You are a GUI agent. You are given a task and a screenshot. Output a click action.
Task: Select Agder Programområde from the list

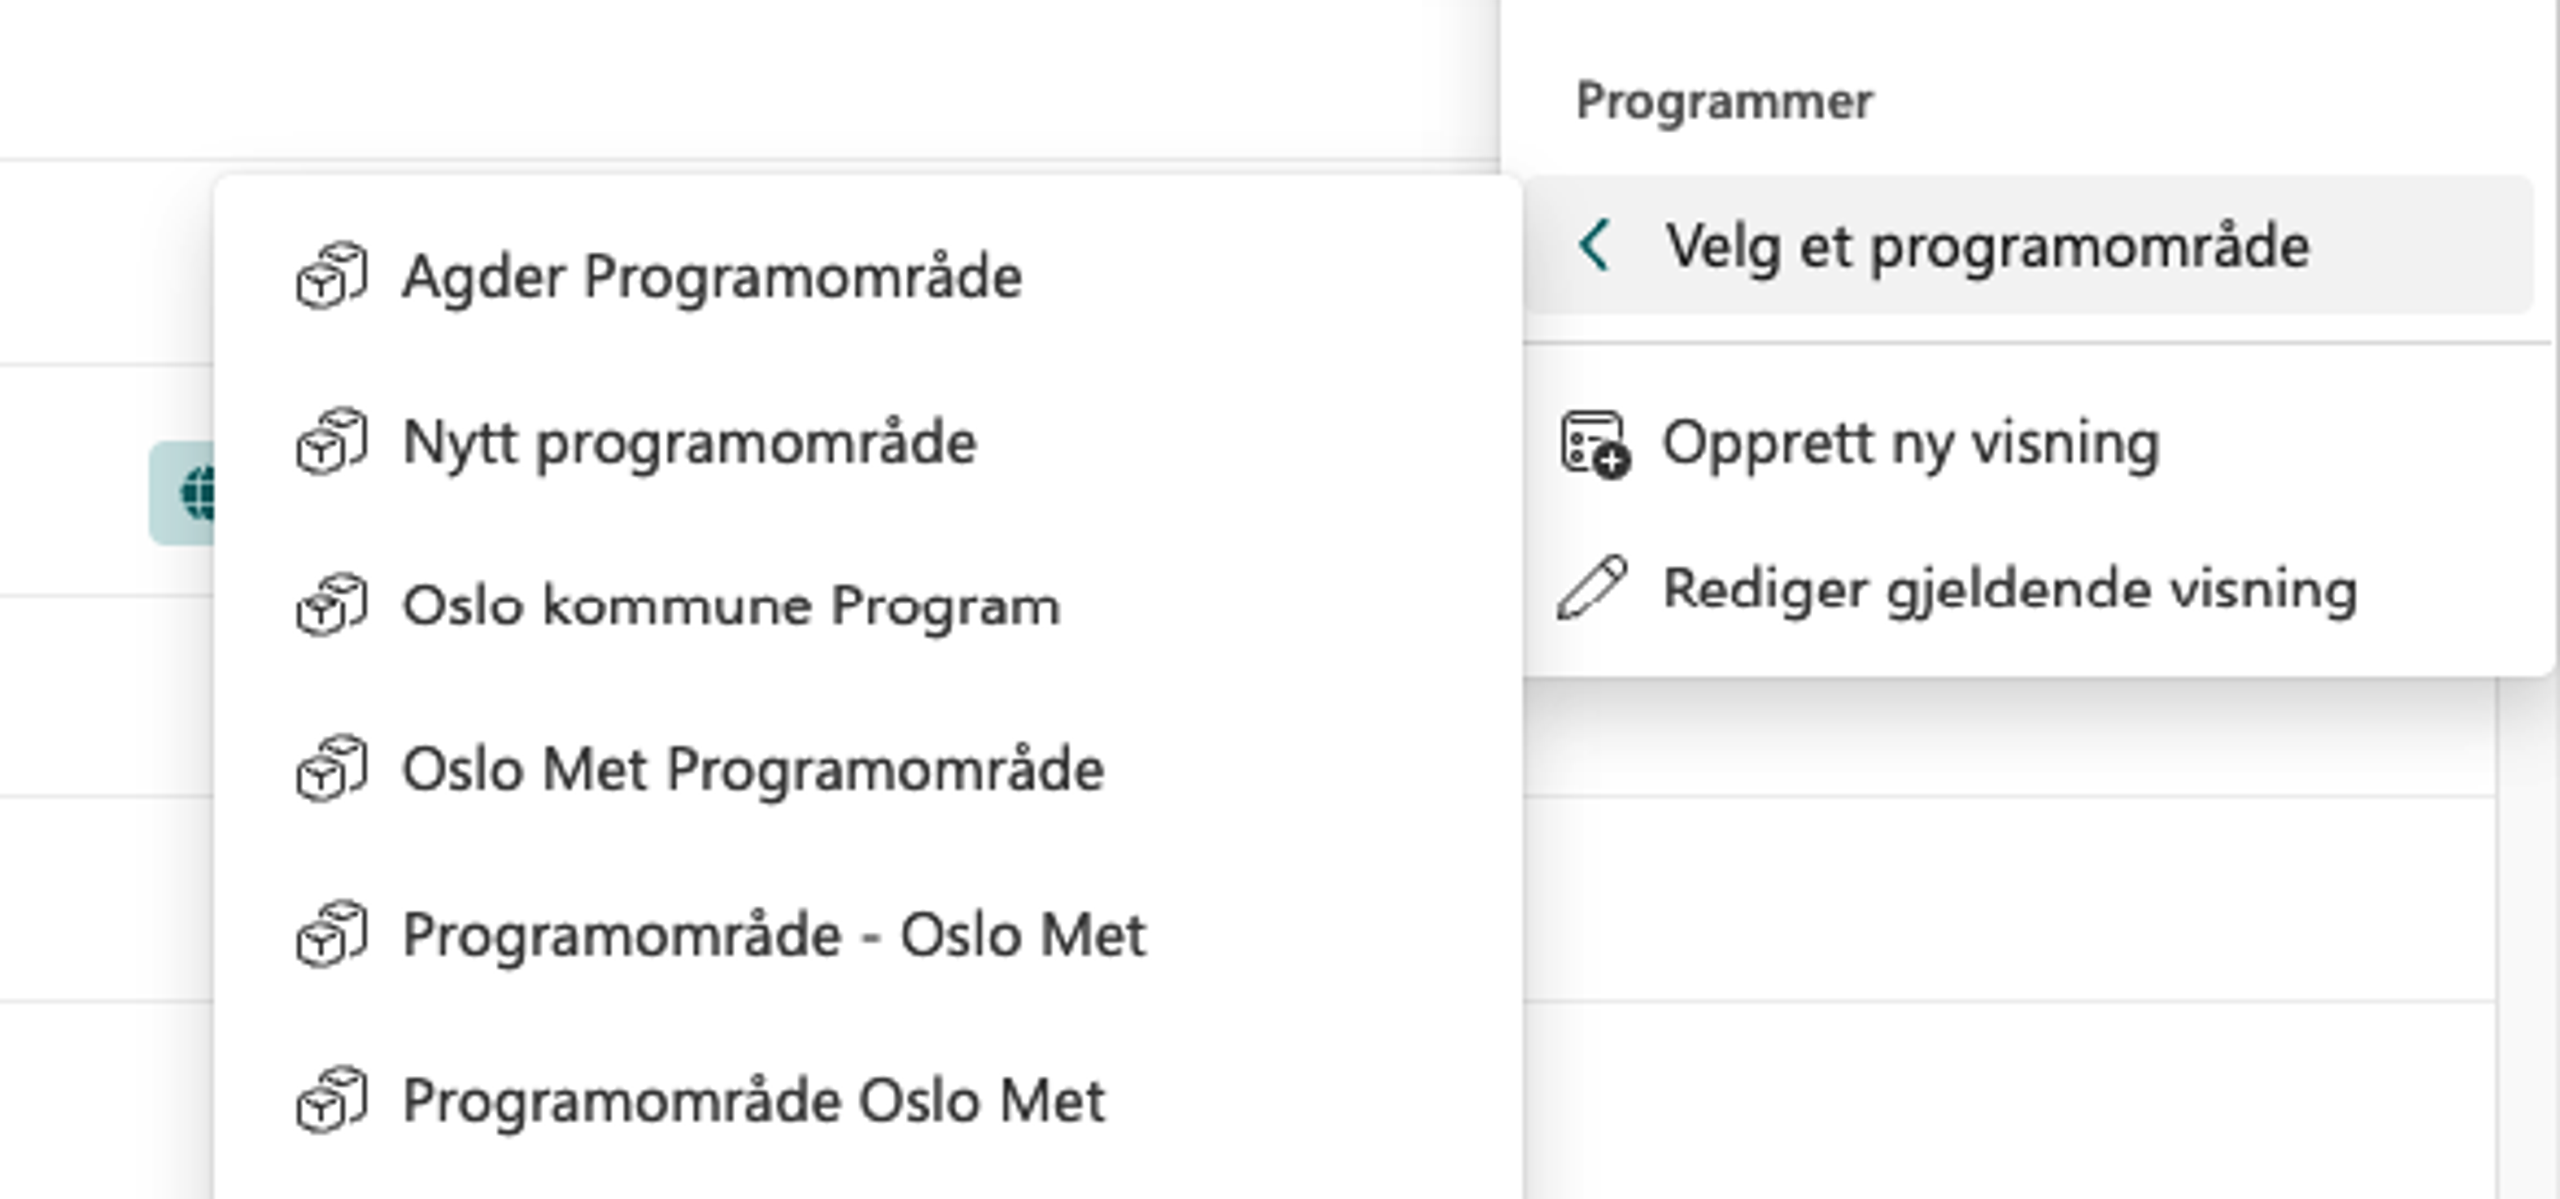[712, 276]
